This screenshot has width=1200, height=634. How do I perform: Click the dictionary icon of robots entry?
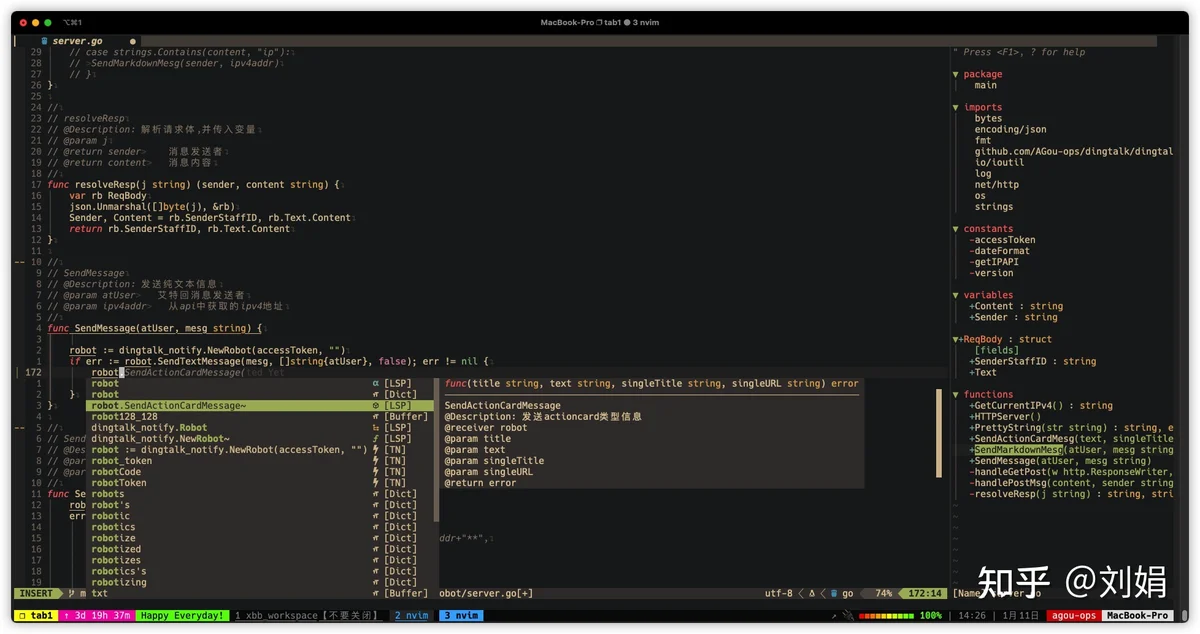375,493
